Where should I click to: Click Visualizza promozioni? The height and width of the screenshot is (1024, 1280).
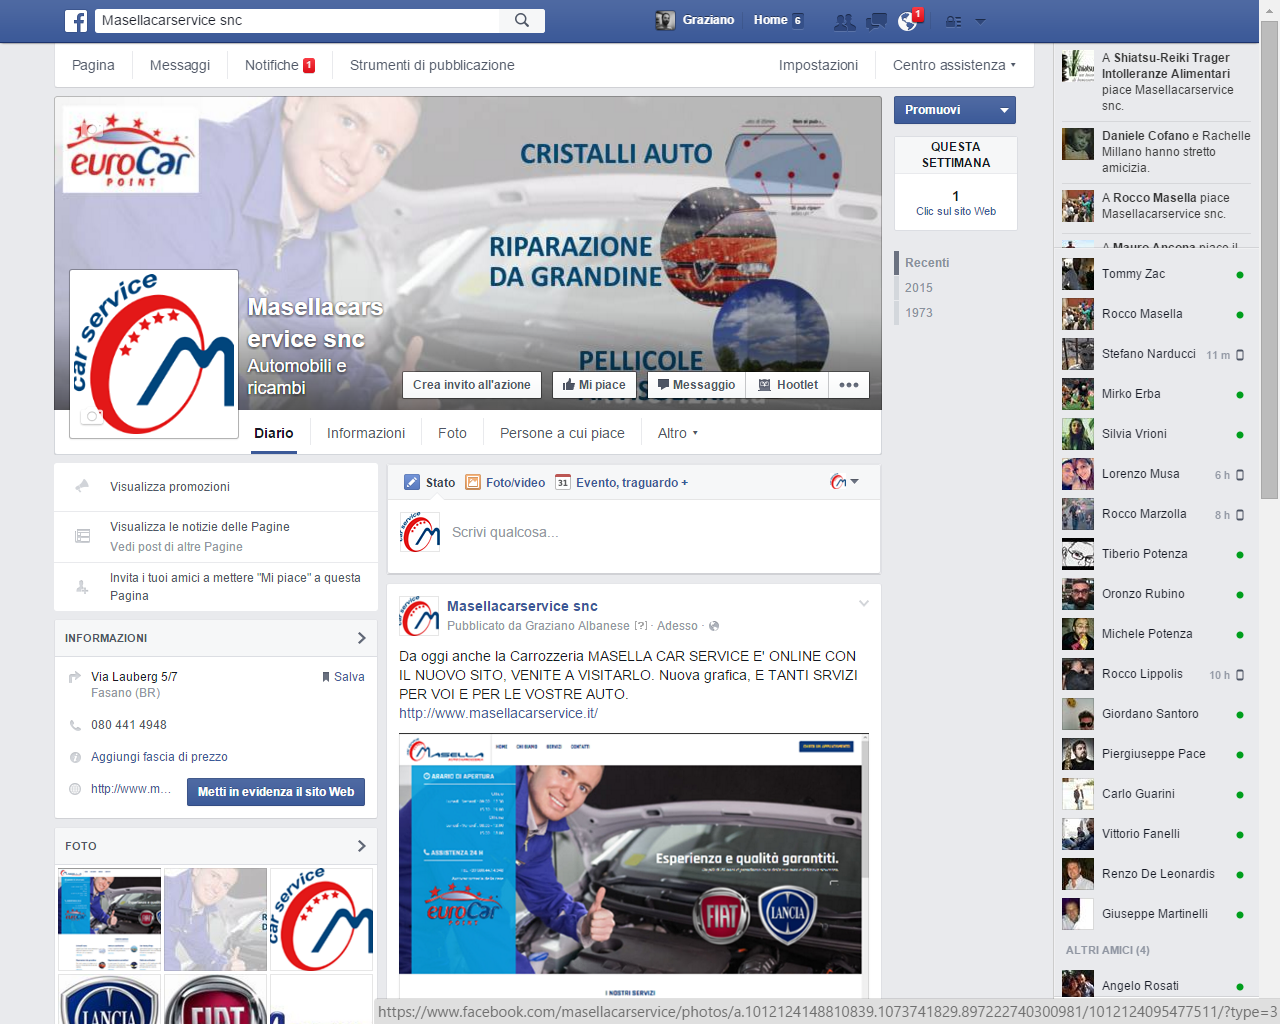(170, 487)
